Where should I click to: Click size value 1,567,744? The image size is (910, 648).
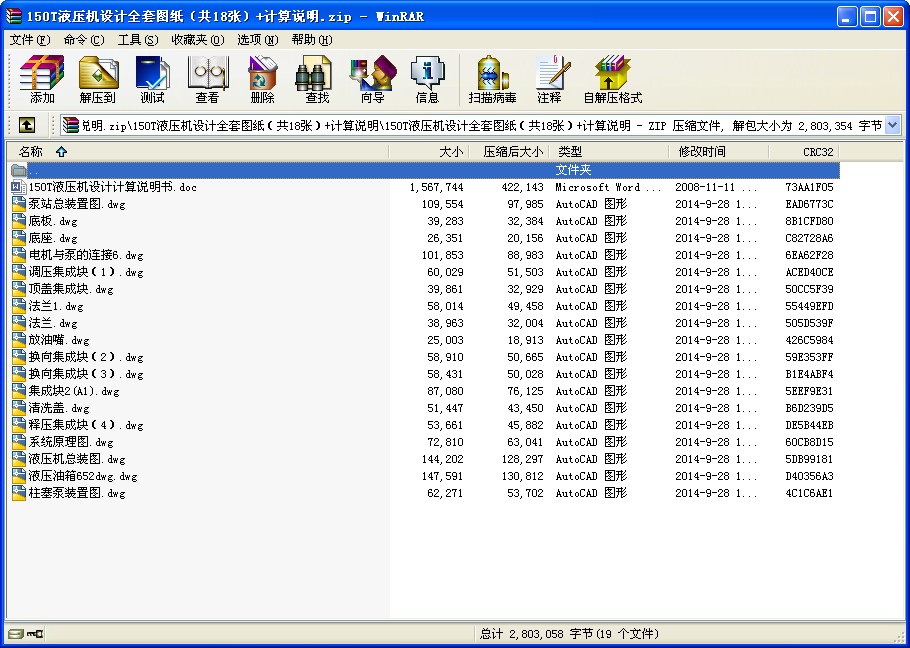[436, 187]
